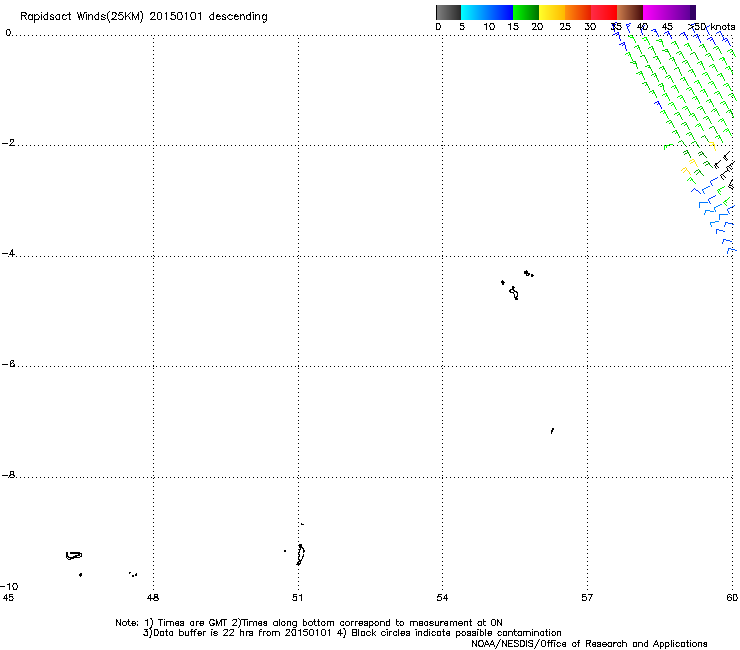Select the gray 0-5 knots legend segment
The width and height of the screenshot is (740, 650).
[448, 12]
